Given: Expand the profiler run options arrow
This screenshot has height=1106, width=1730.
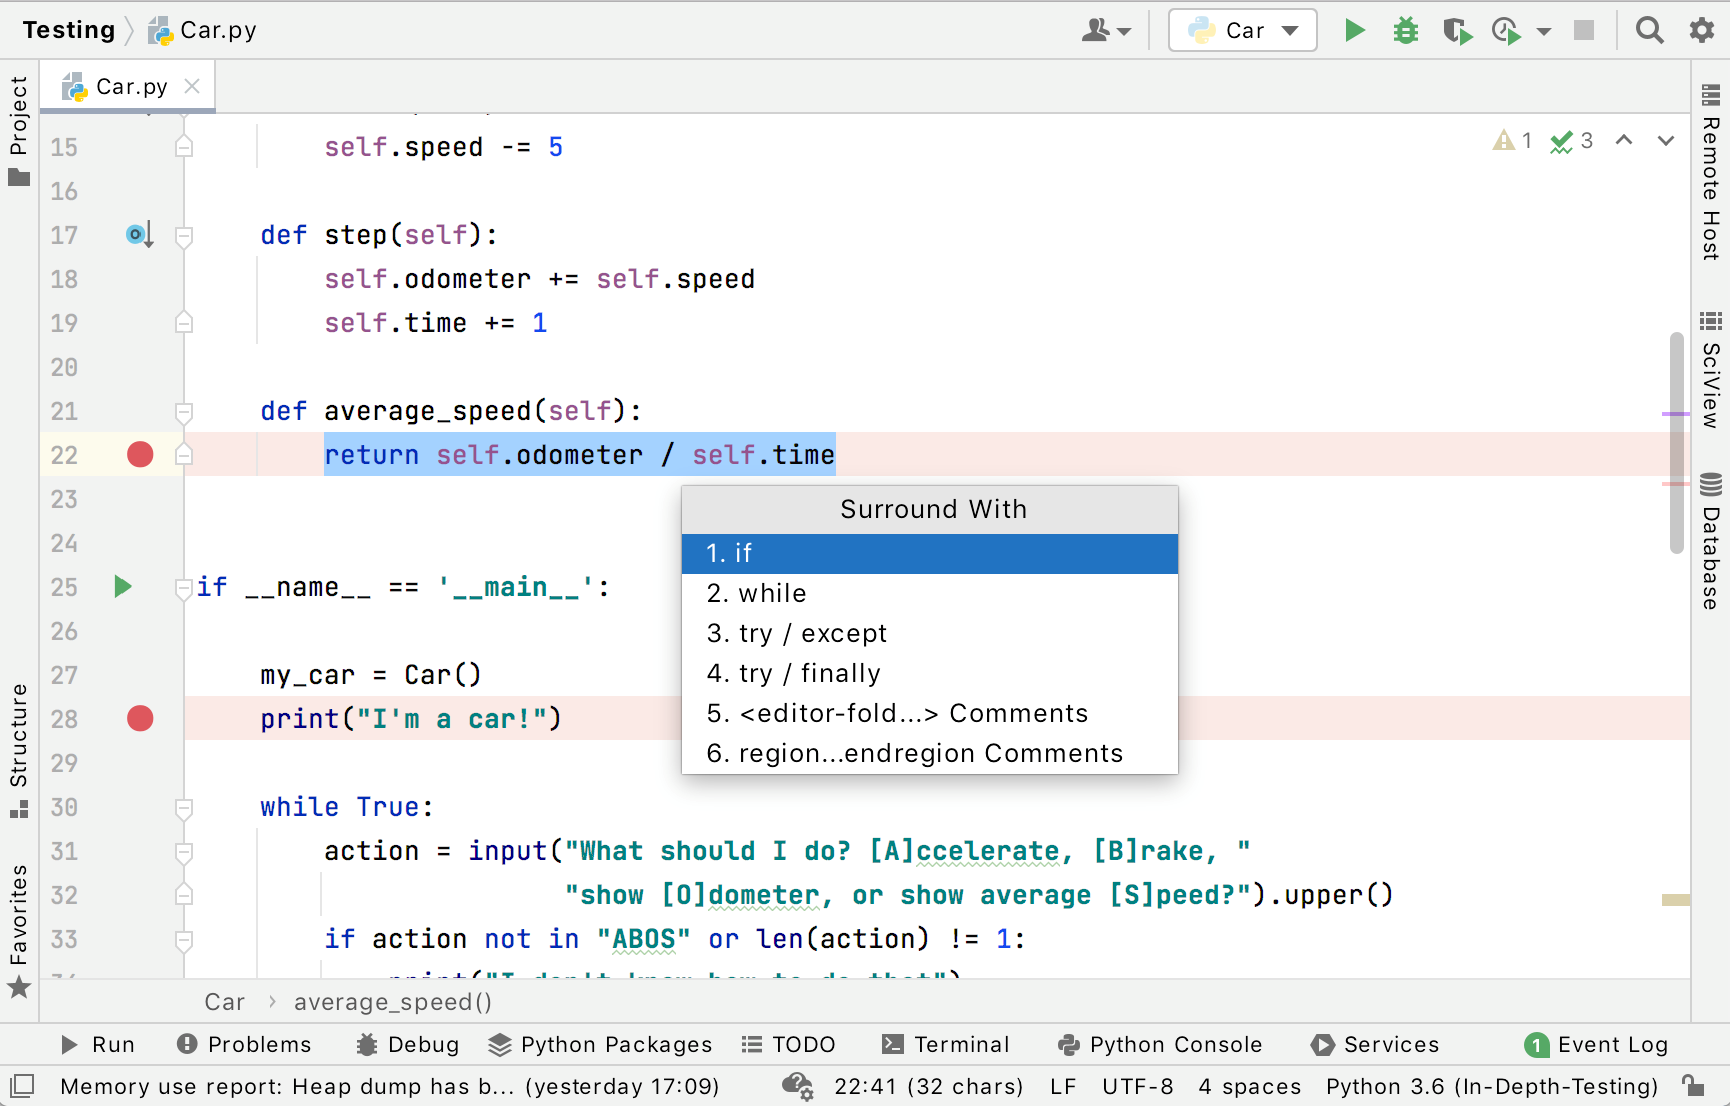Looking at the screenshot, I should point(1544,31).
